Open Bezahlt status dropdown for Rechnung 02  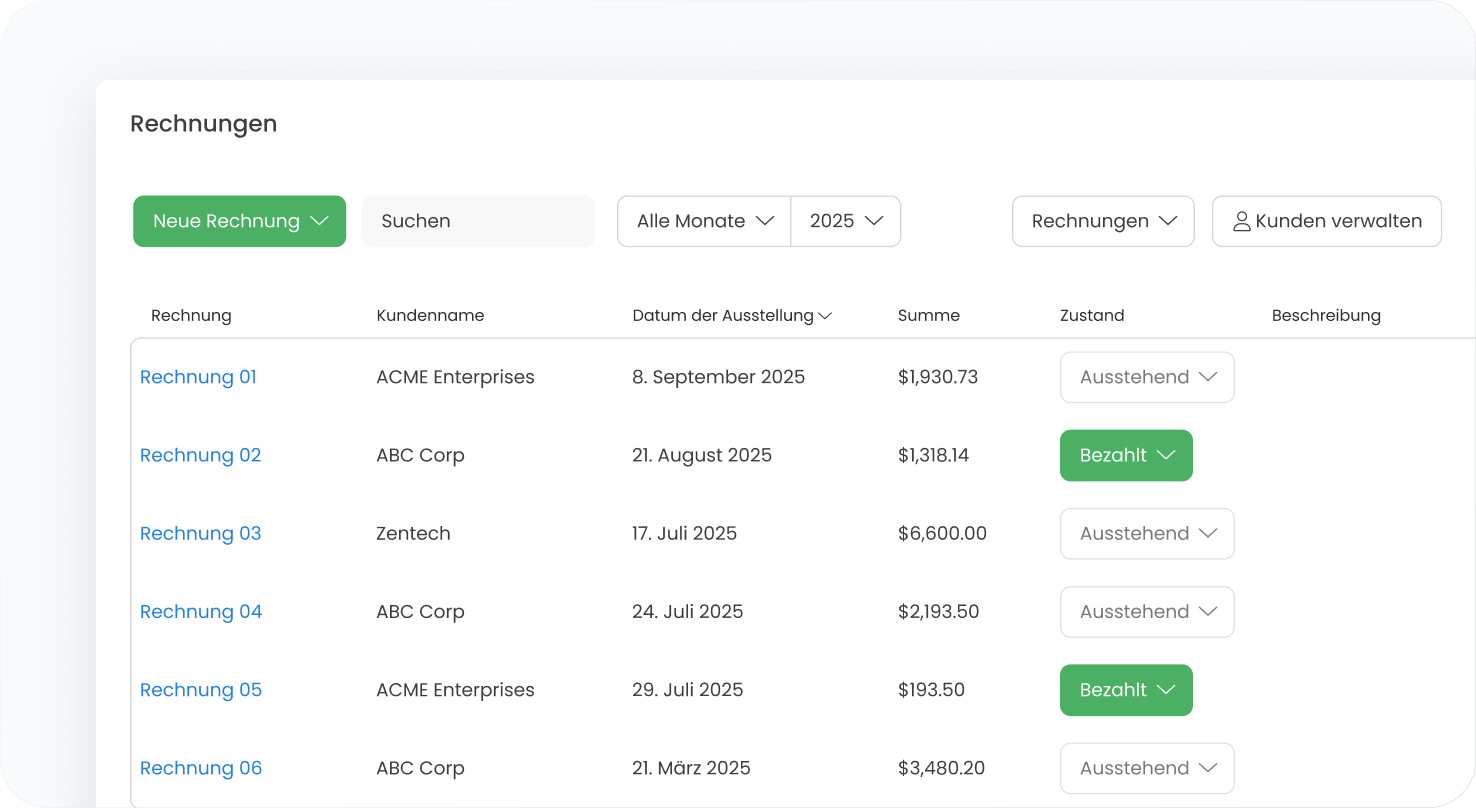click(x=1126, y=455)
